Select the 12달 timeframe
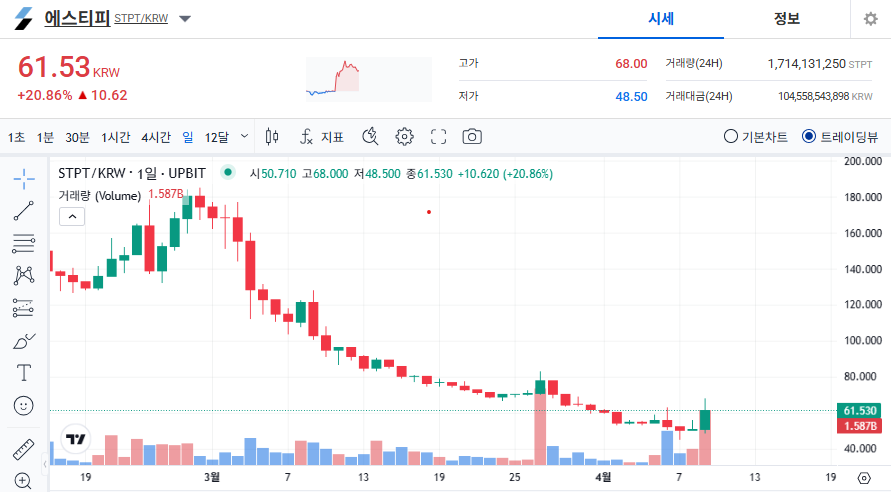This screenshot has width=891, height=492. coord(216,137)
